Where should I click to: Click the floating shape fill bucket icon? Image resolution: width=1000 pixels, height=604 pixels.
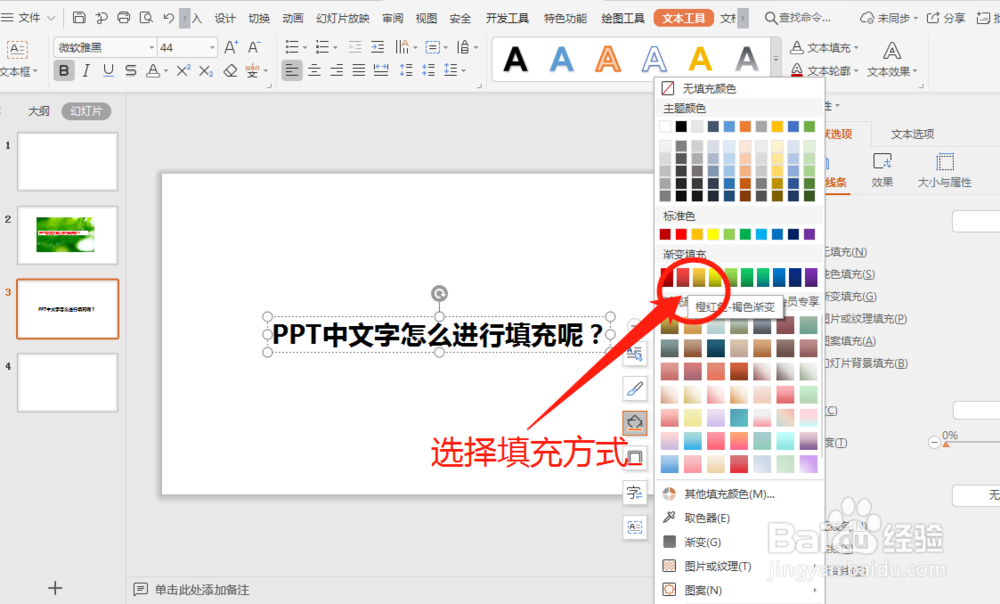(x=635, y=423)
